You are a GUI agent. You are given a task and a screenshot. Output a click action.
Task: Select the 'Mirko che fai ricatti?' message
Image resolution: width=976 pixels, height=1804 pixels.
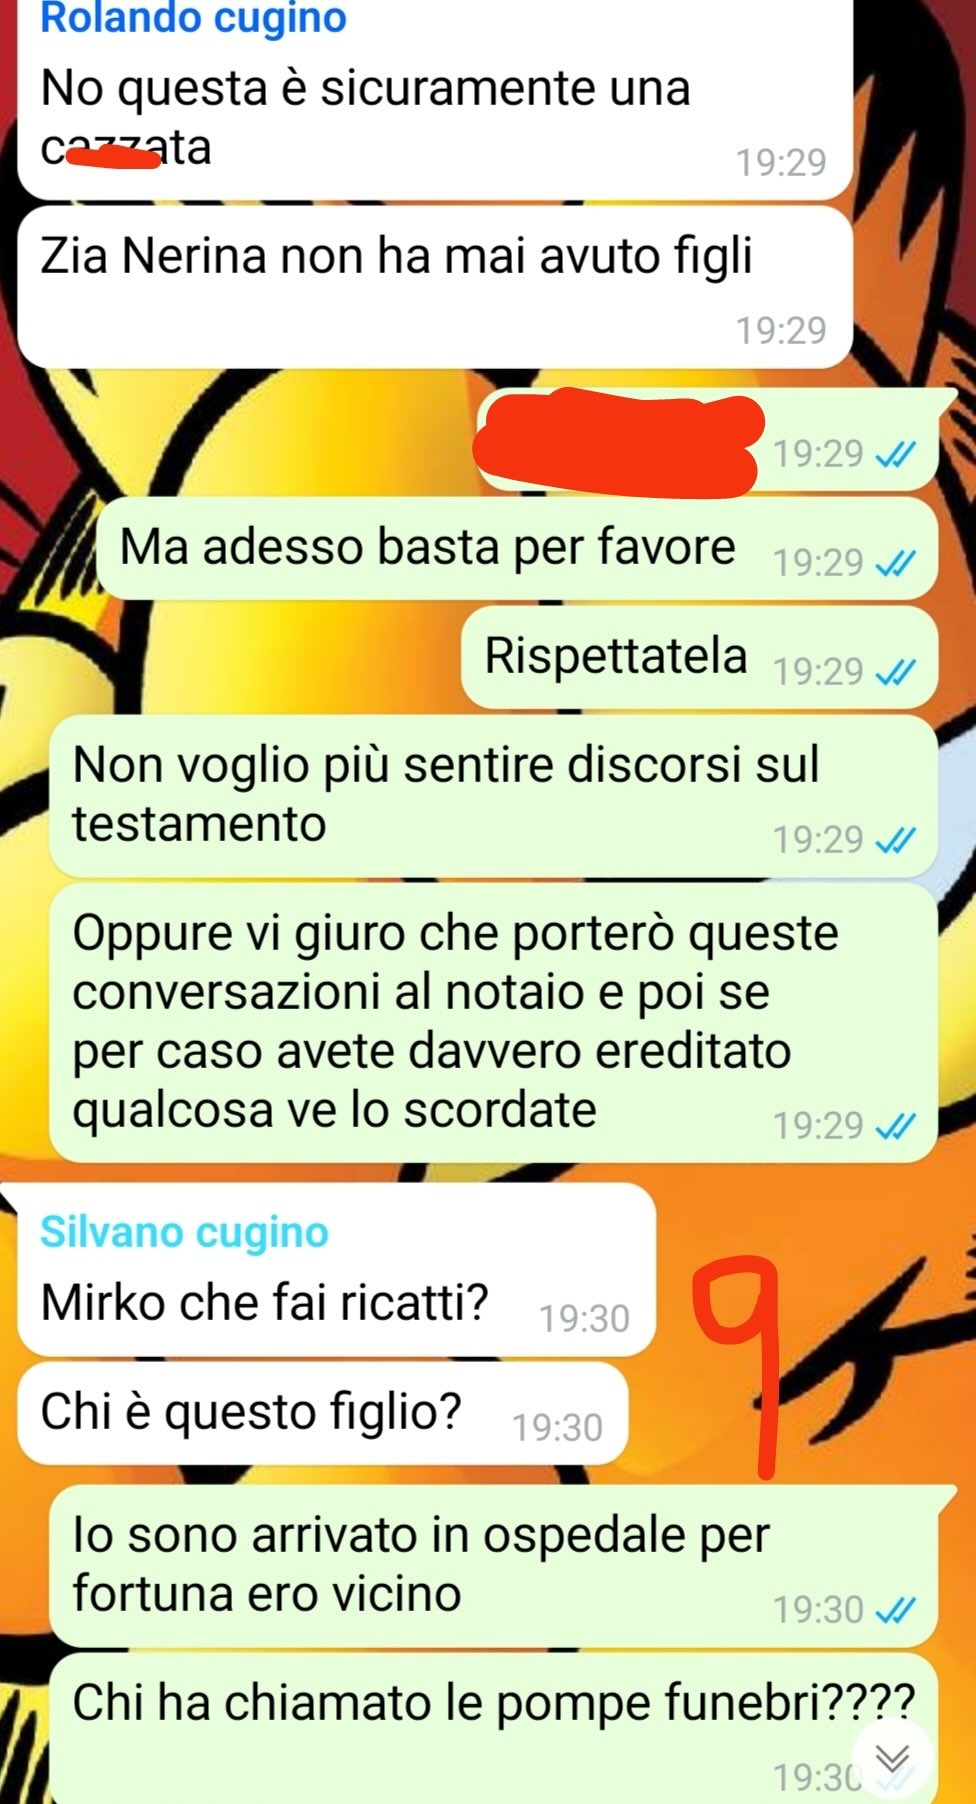(x=337, y=1269)
